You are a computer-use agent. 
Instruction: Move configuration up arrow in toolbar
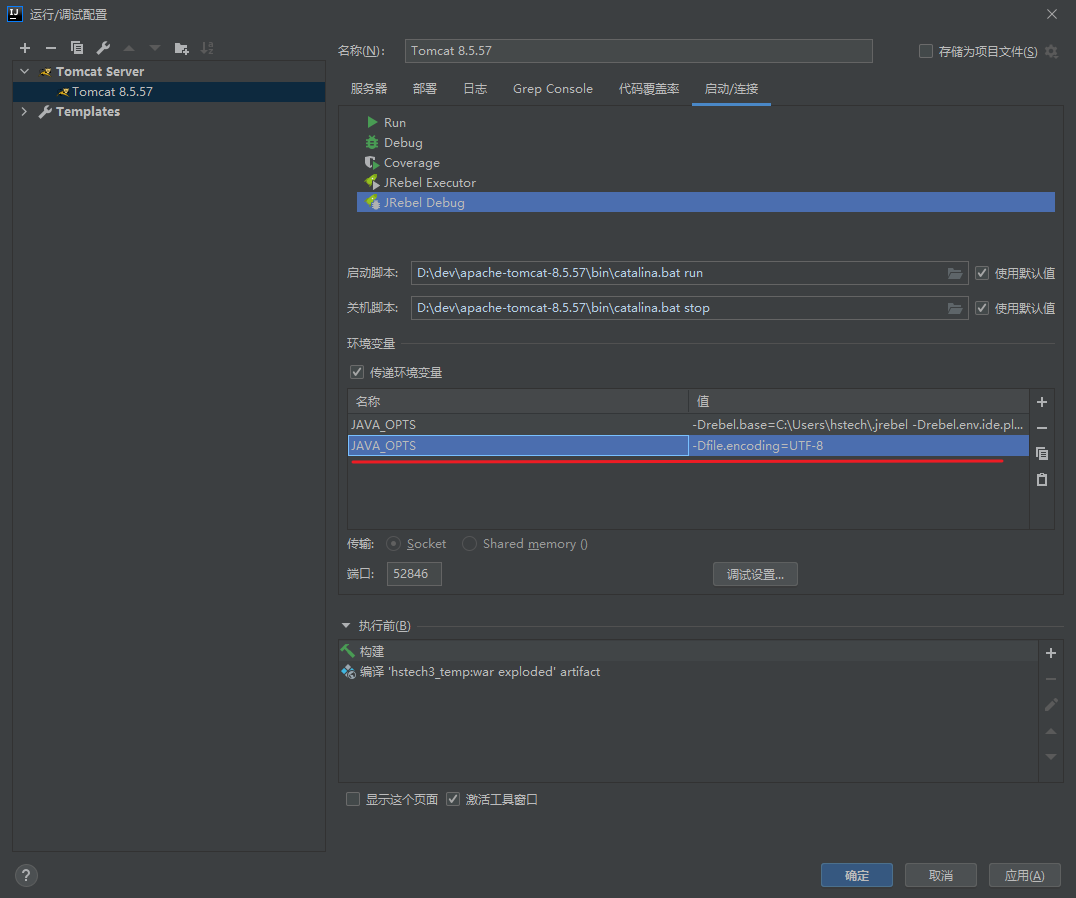click(129, 48)
